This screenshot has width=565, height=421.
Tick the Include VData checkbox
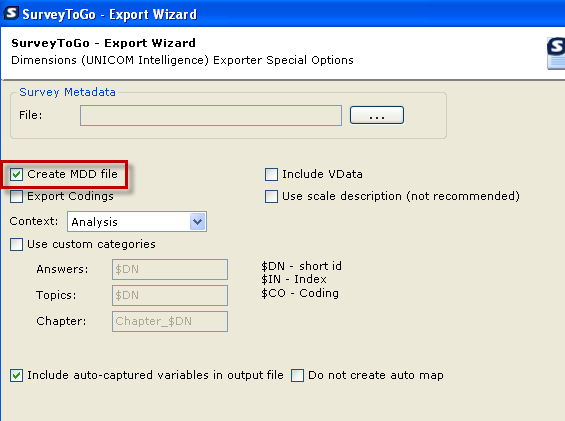pos(271,174)
